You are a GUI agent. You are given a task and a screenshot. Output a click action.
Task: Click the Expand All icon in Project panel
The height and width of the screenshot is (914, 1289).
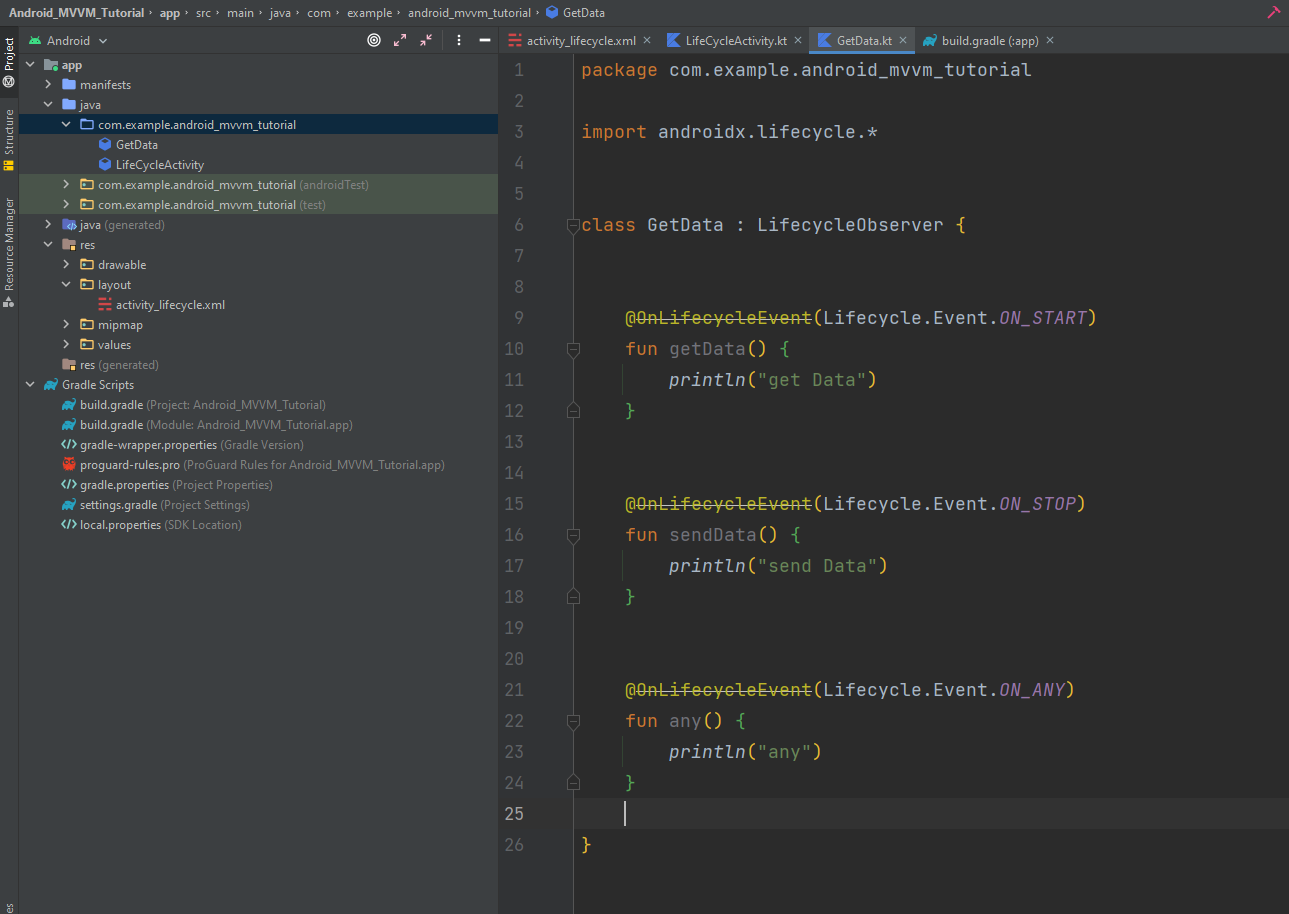(400, 41)
